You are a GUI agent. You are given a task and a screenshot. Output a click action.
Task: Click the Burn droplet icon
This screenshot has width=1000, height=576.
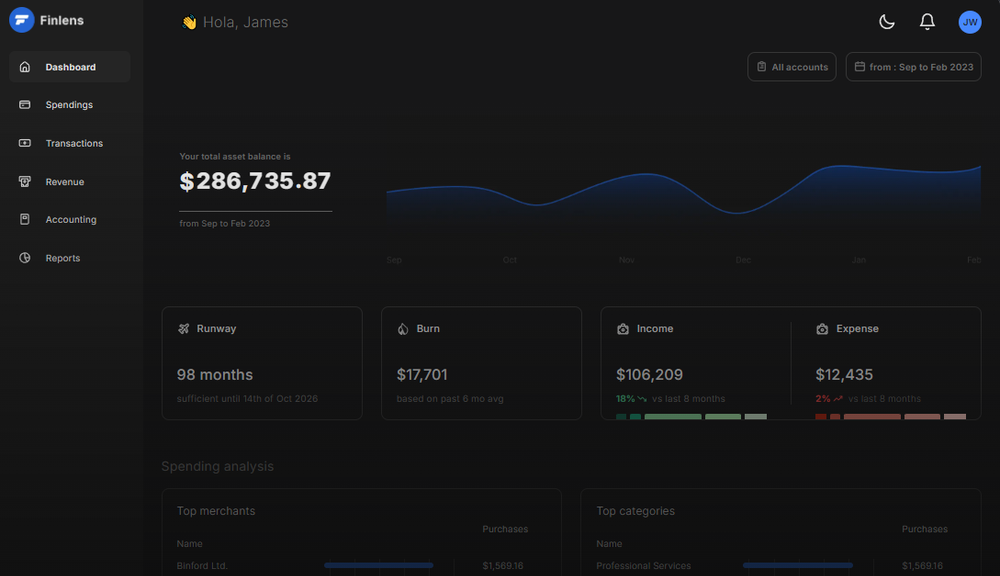[402, 328]
